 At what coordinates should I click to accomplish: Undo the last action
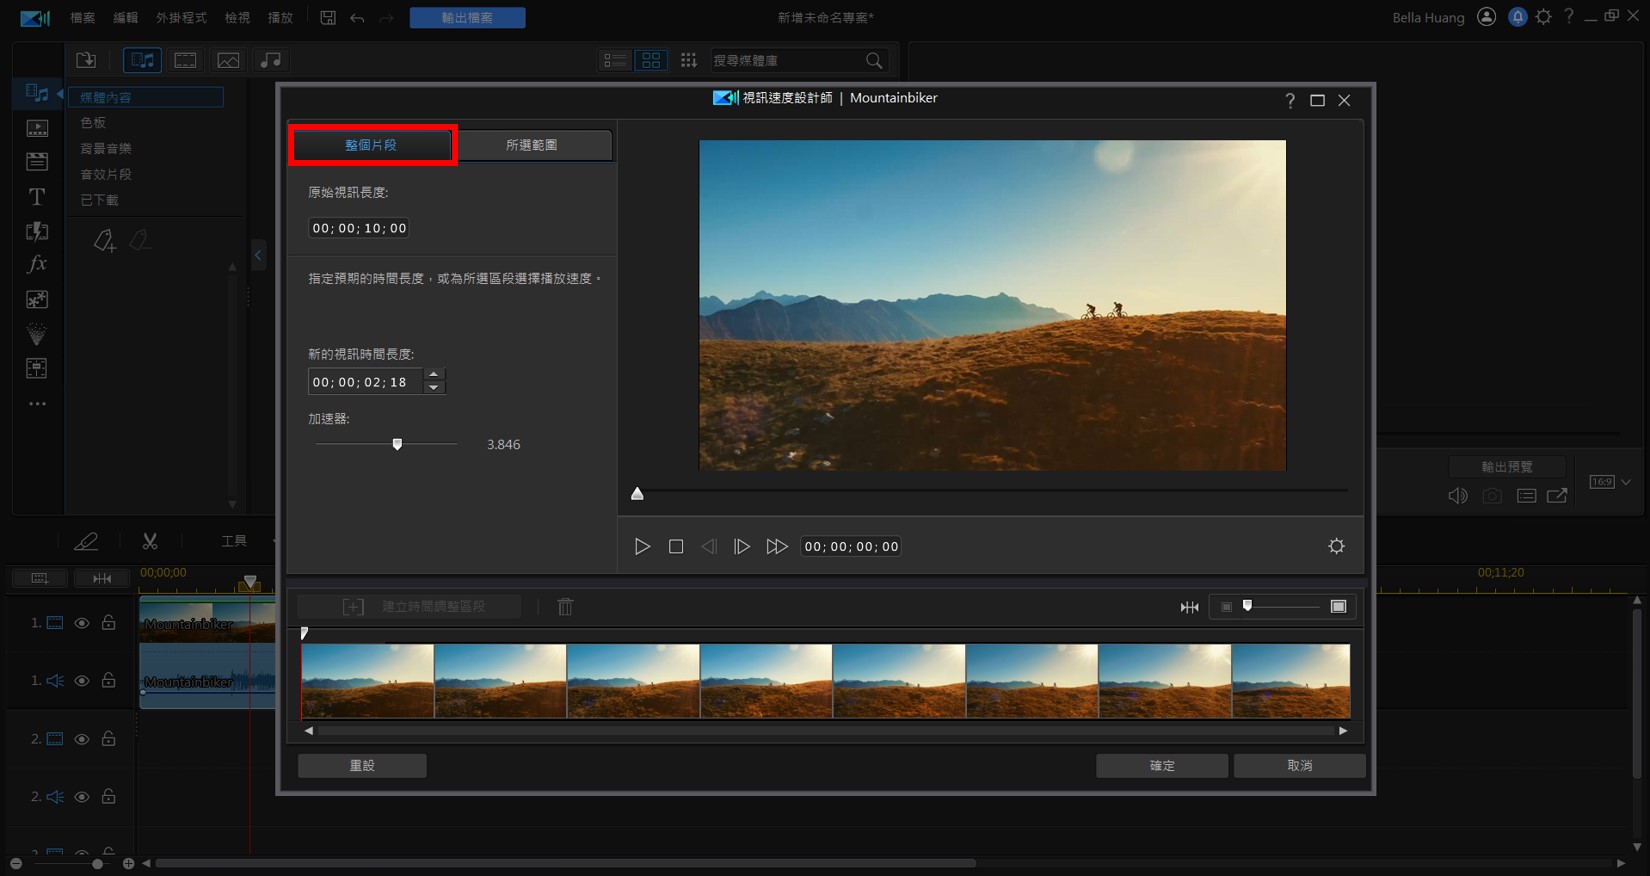[357, 18]
